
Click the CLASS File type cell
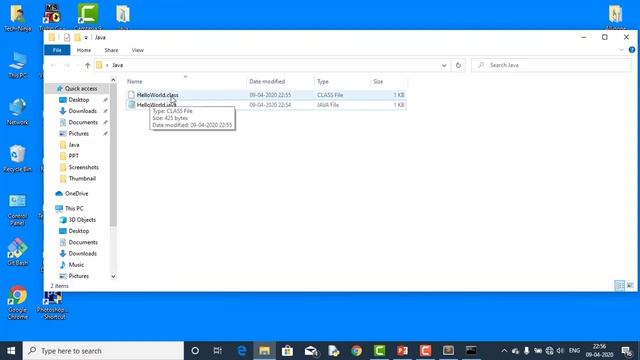(x=330, y=95)
